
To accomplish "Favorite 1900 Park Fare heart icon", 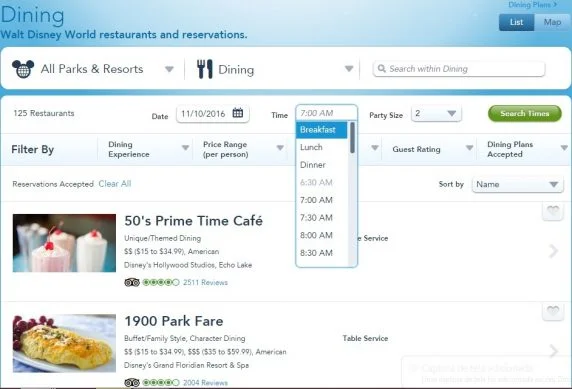I will 553,311.
